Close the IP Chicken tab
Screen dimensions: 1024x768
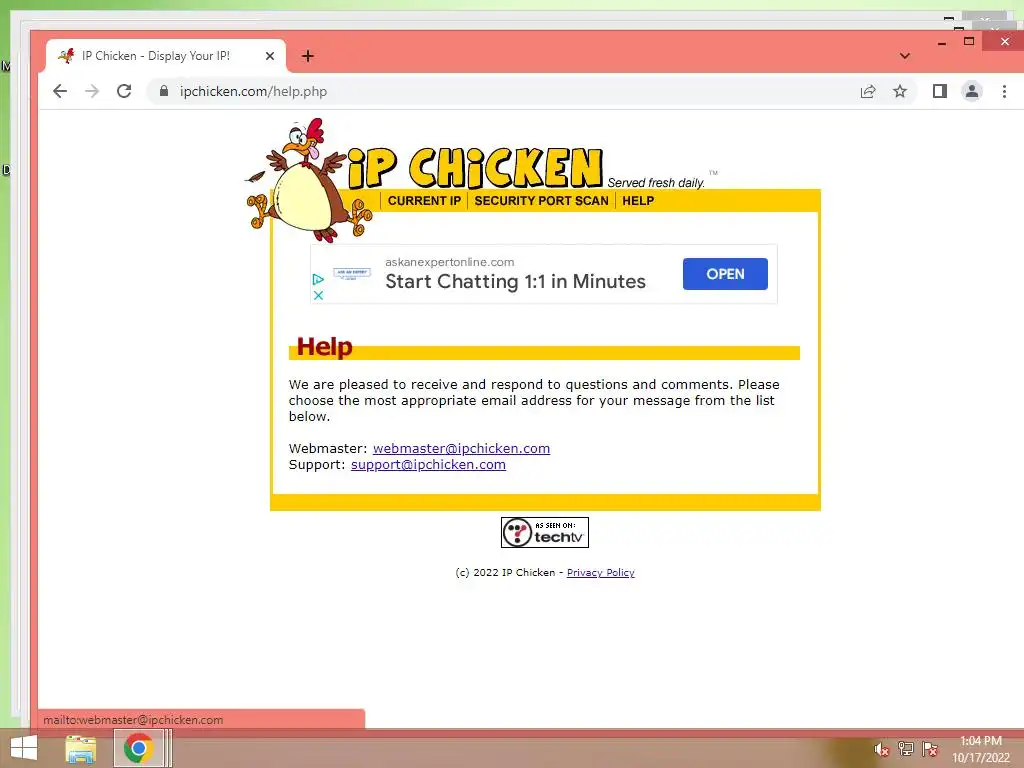pyautogui.click(x=270, y=56)
